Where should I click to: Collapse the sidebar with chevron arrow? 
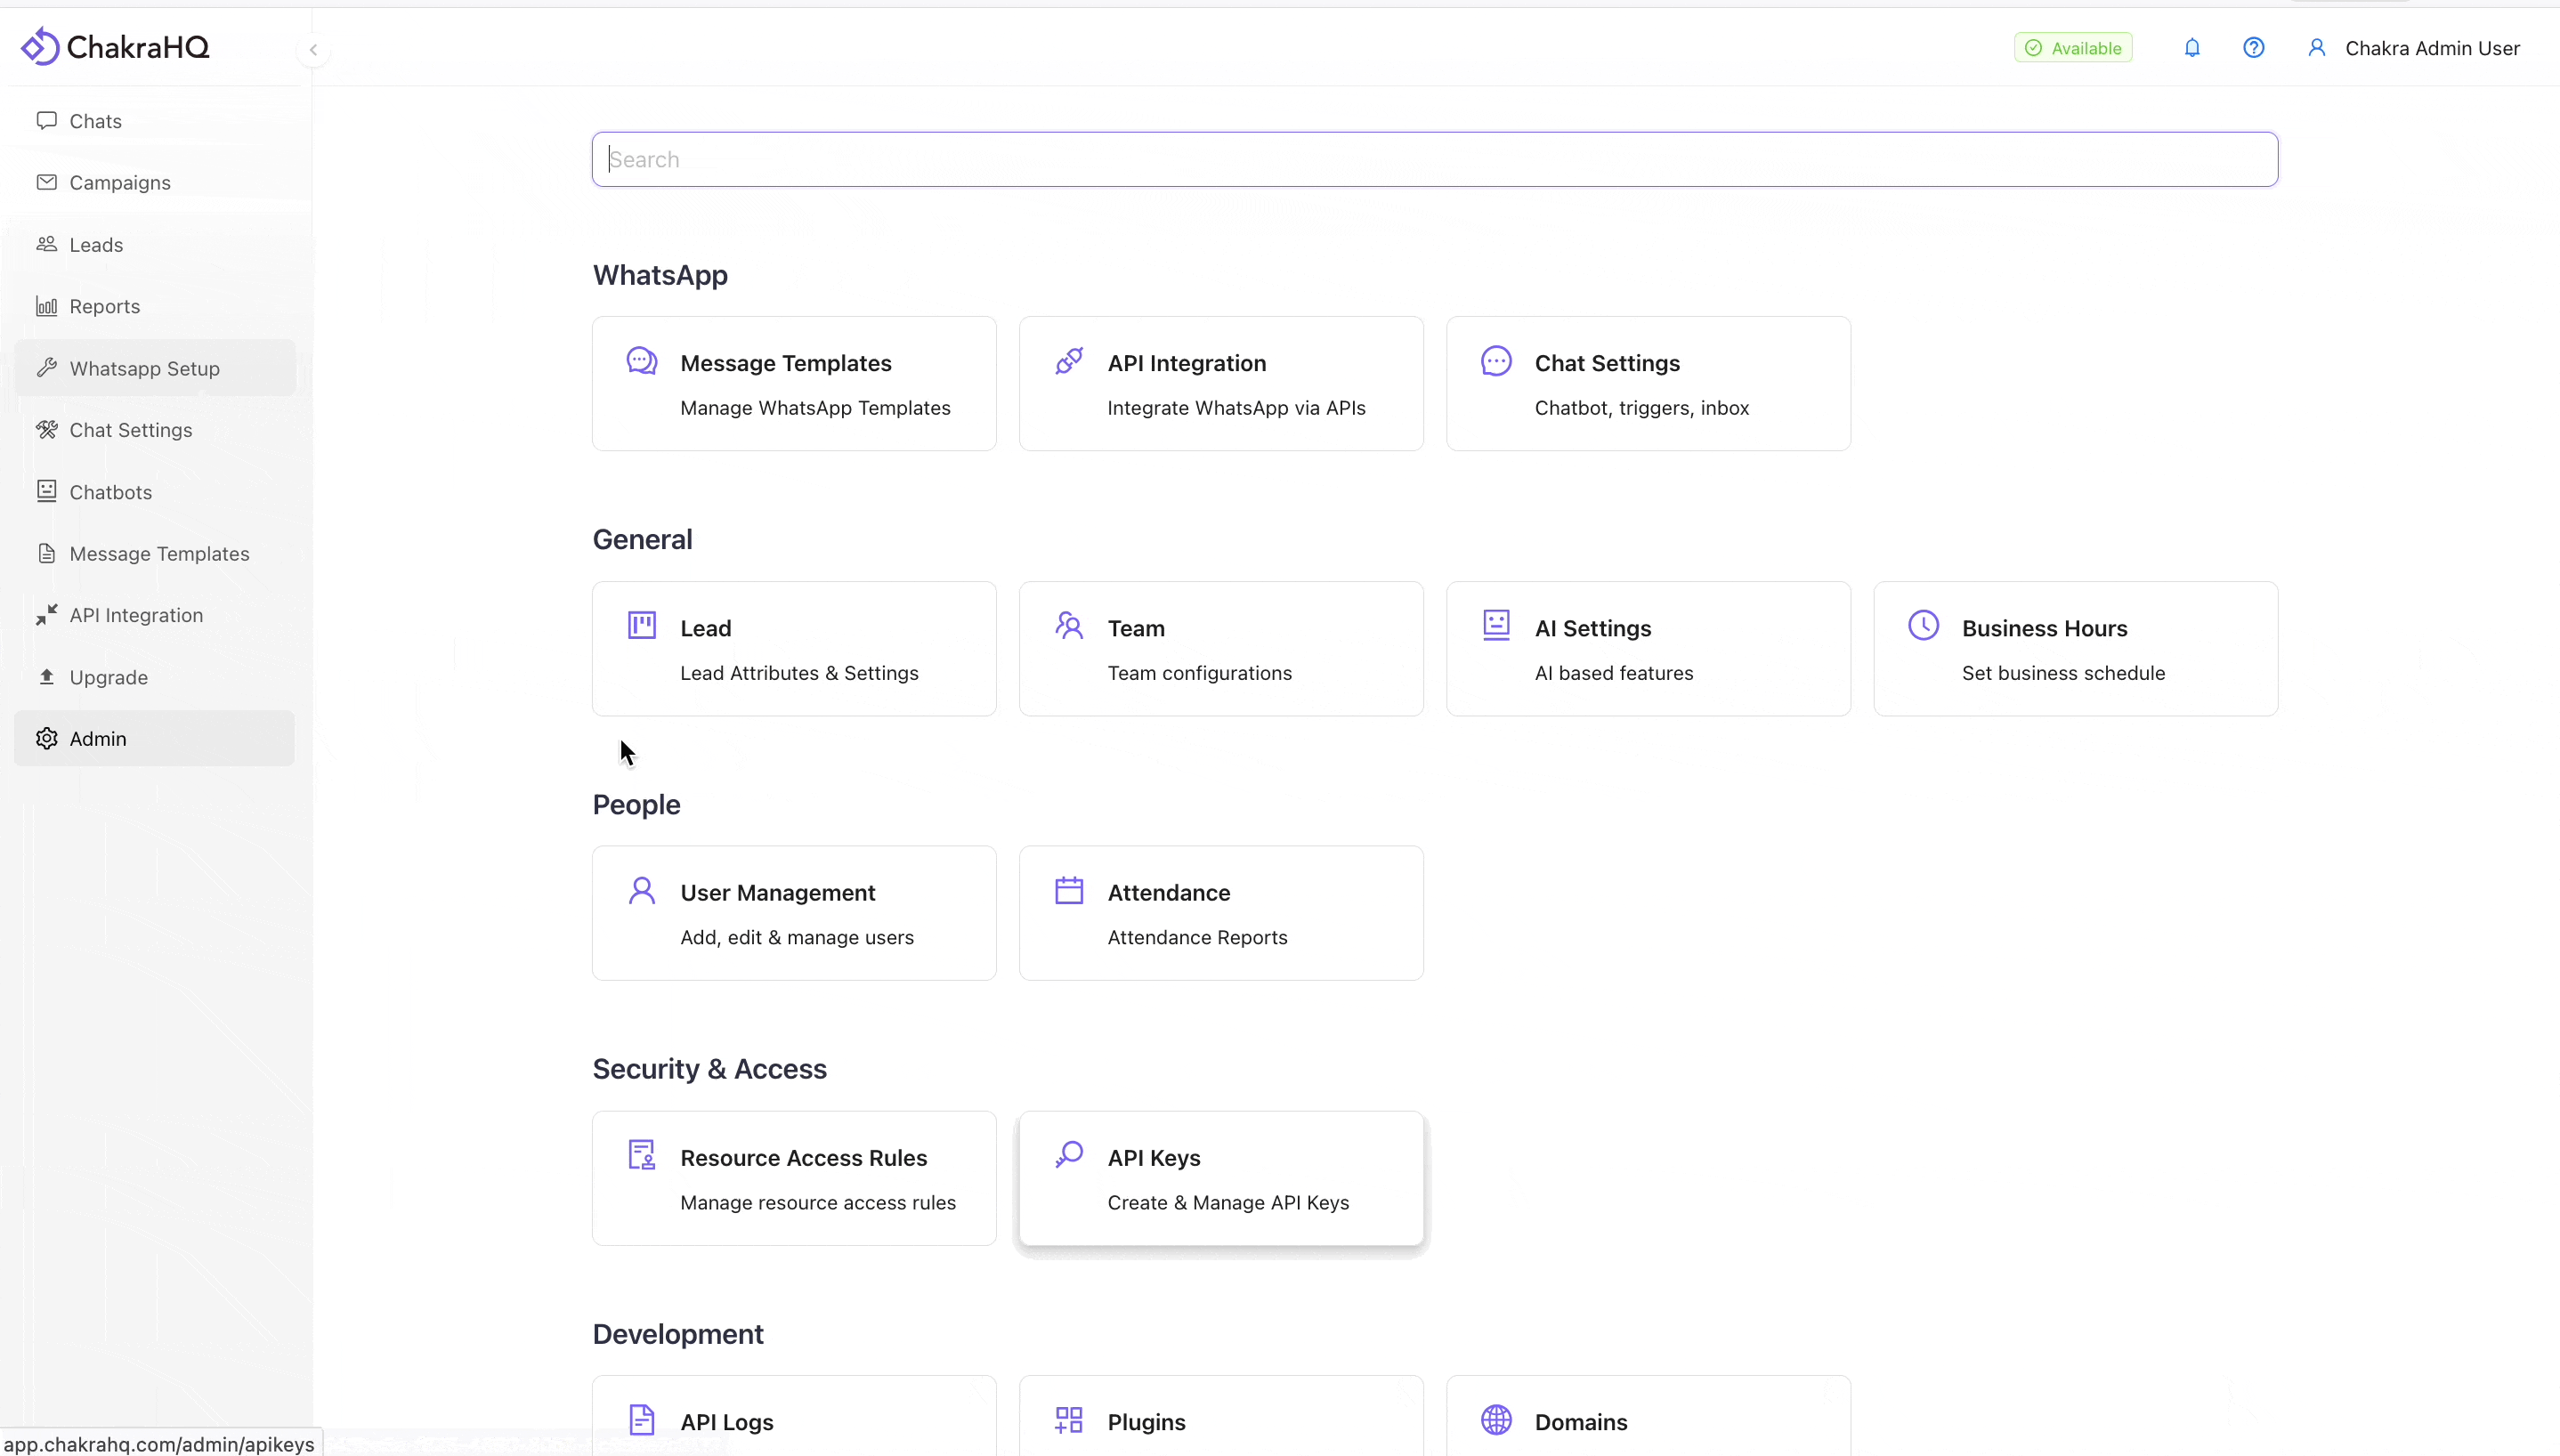point(313,49)
